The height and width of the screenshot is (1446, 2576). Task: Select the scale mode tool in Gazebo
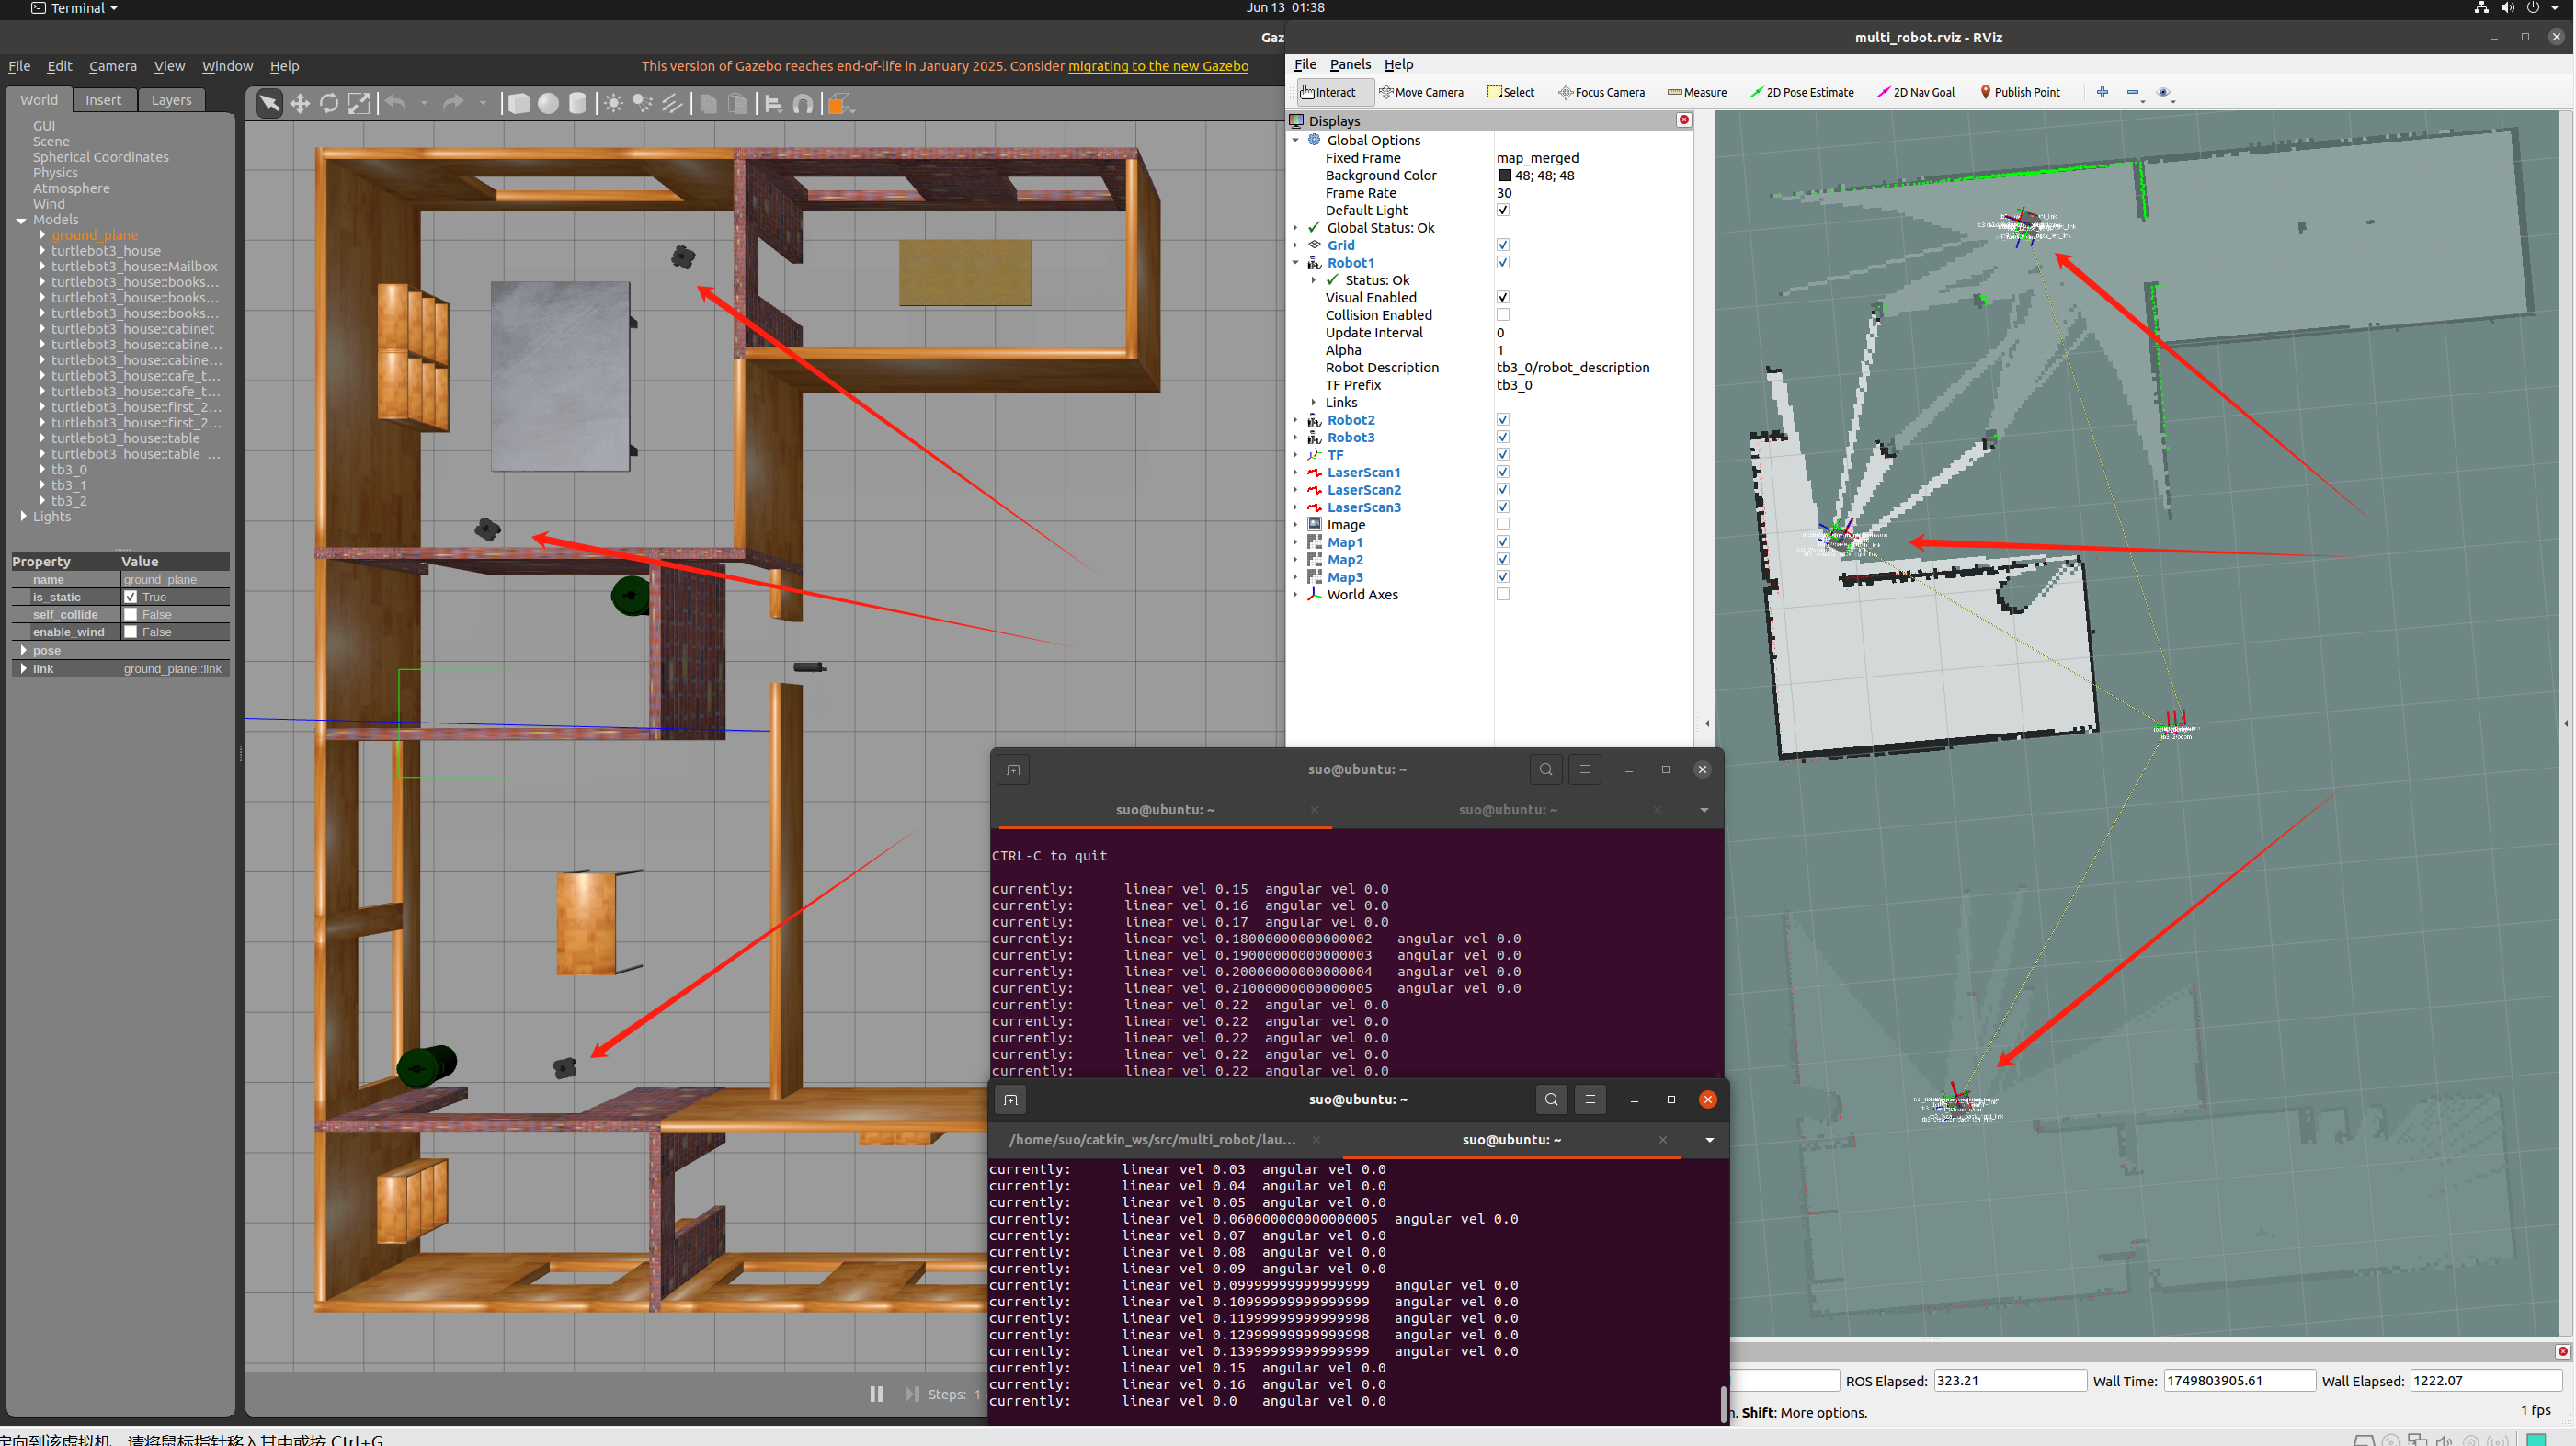tap(359, 104)
